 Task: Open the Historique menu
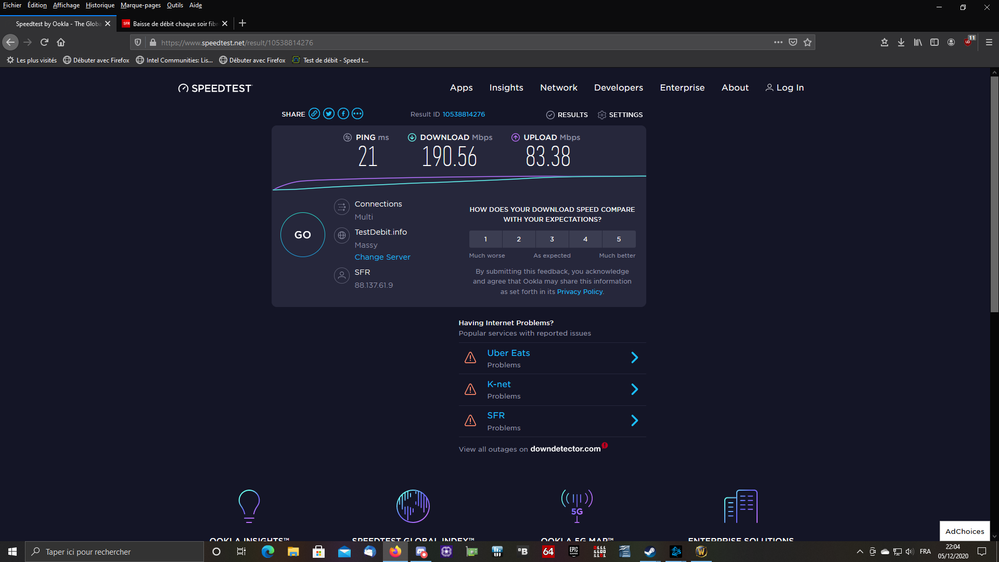(100, 5)
